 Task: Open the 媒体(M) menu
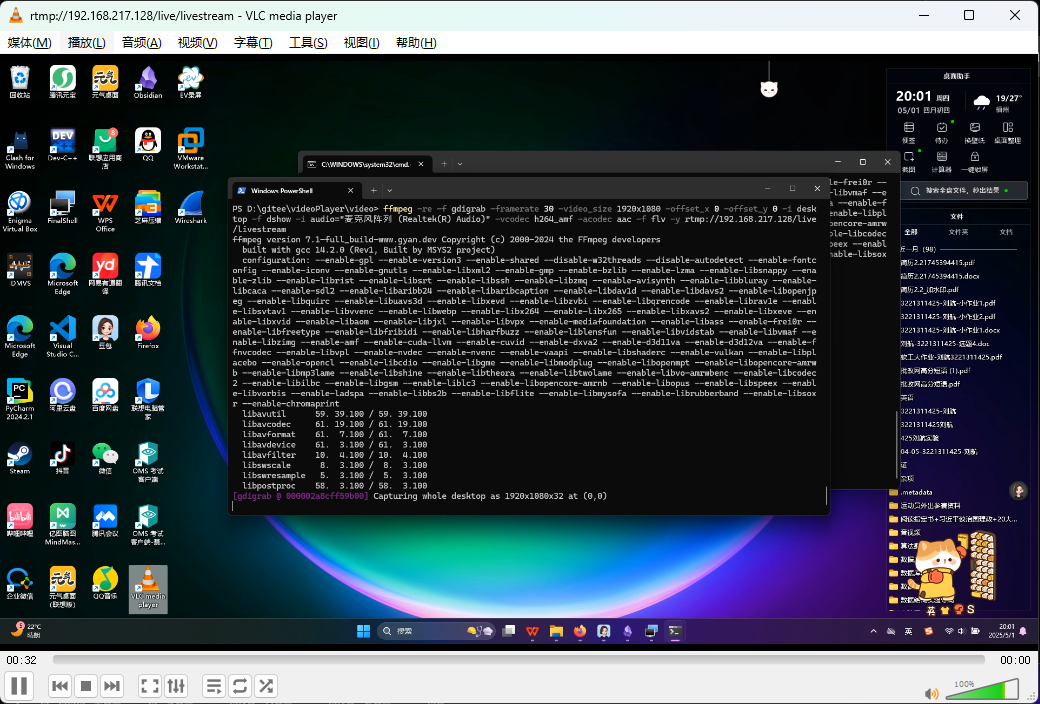coord(29,42)
